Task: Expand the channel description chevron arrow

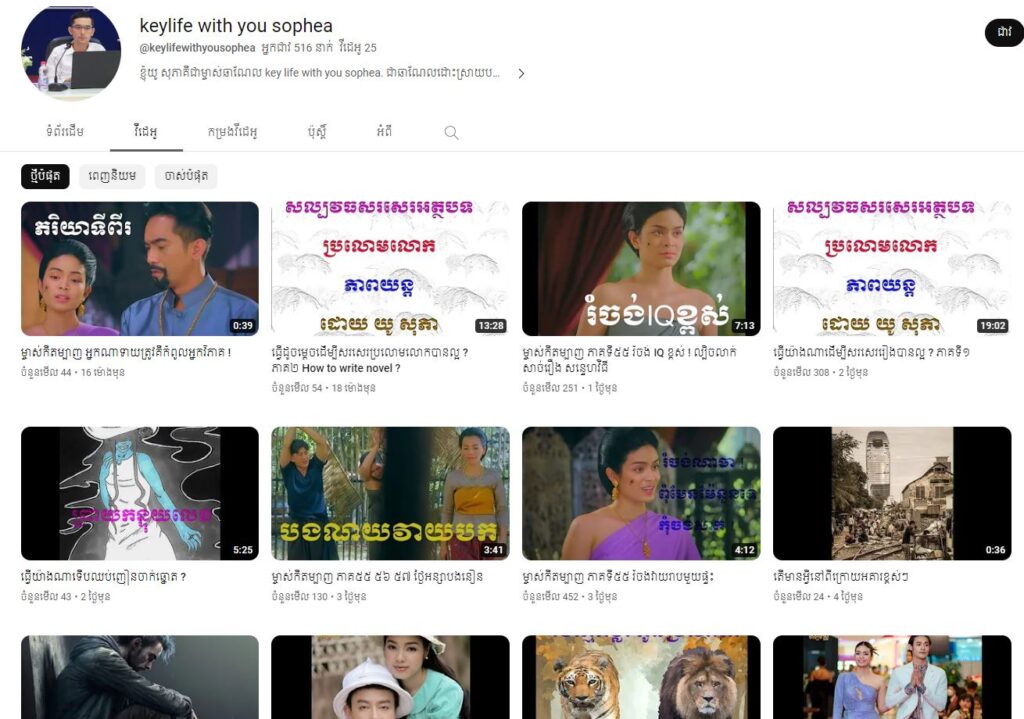Action: [521, 74]
